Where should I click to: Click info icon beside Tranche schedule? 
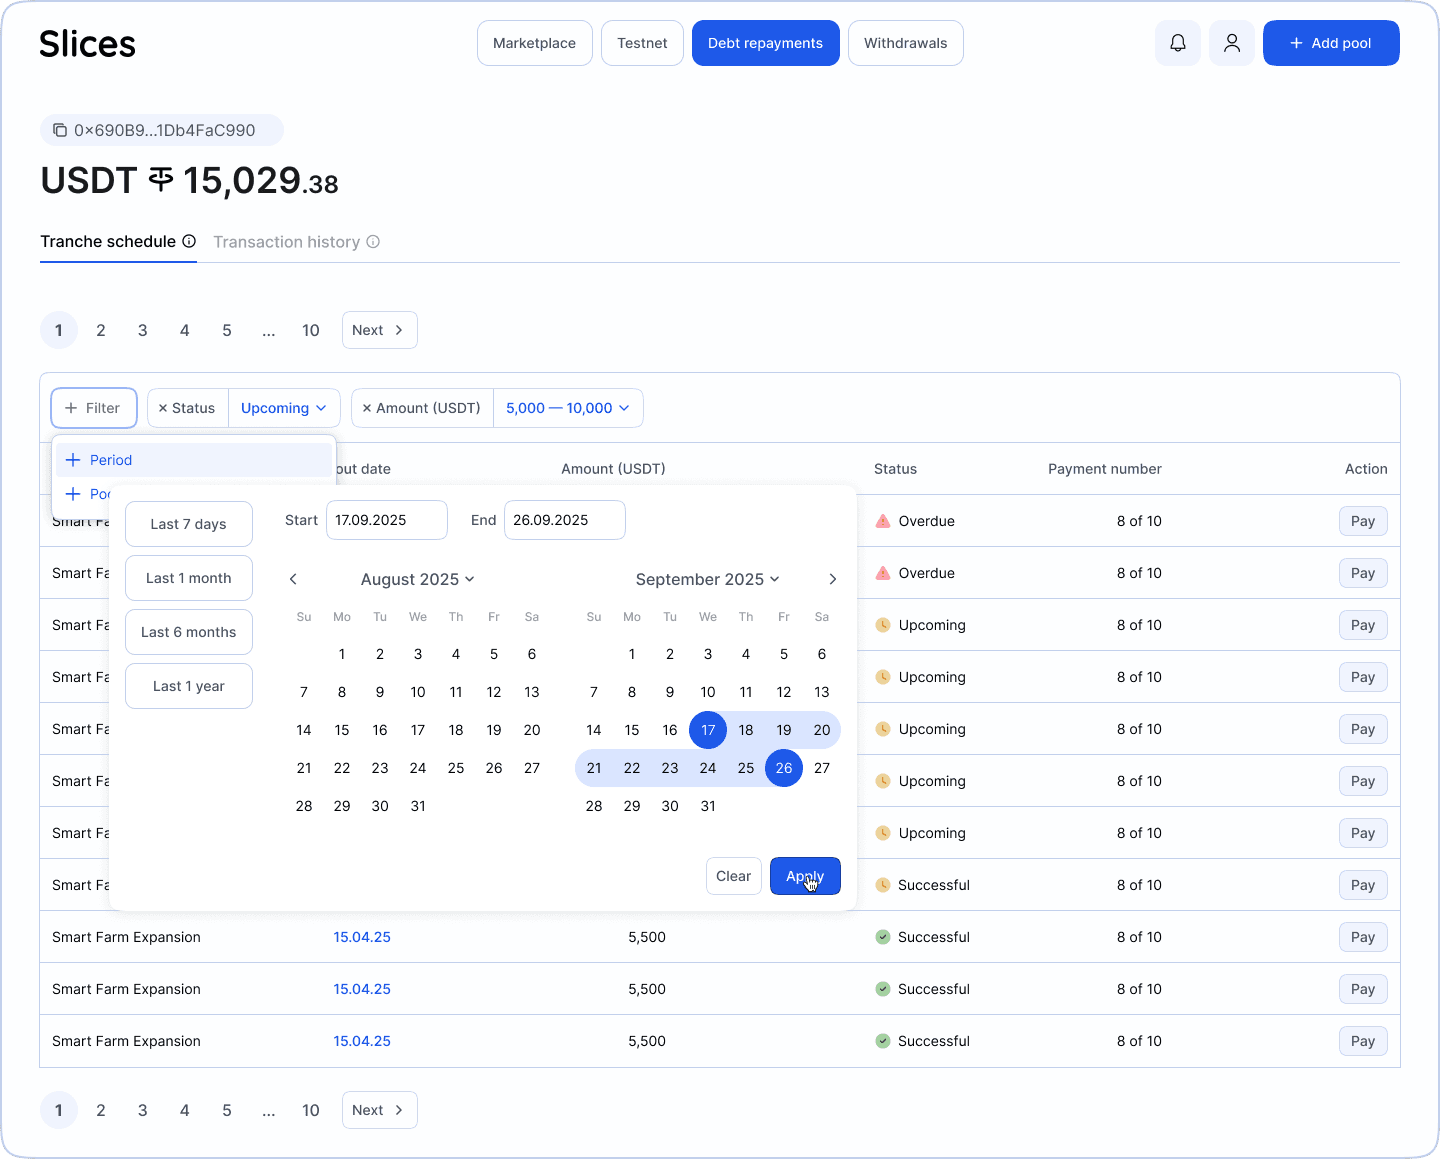189,241
